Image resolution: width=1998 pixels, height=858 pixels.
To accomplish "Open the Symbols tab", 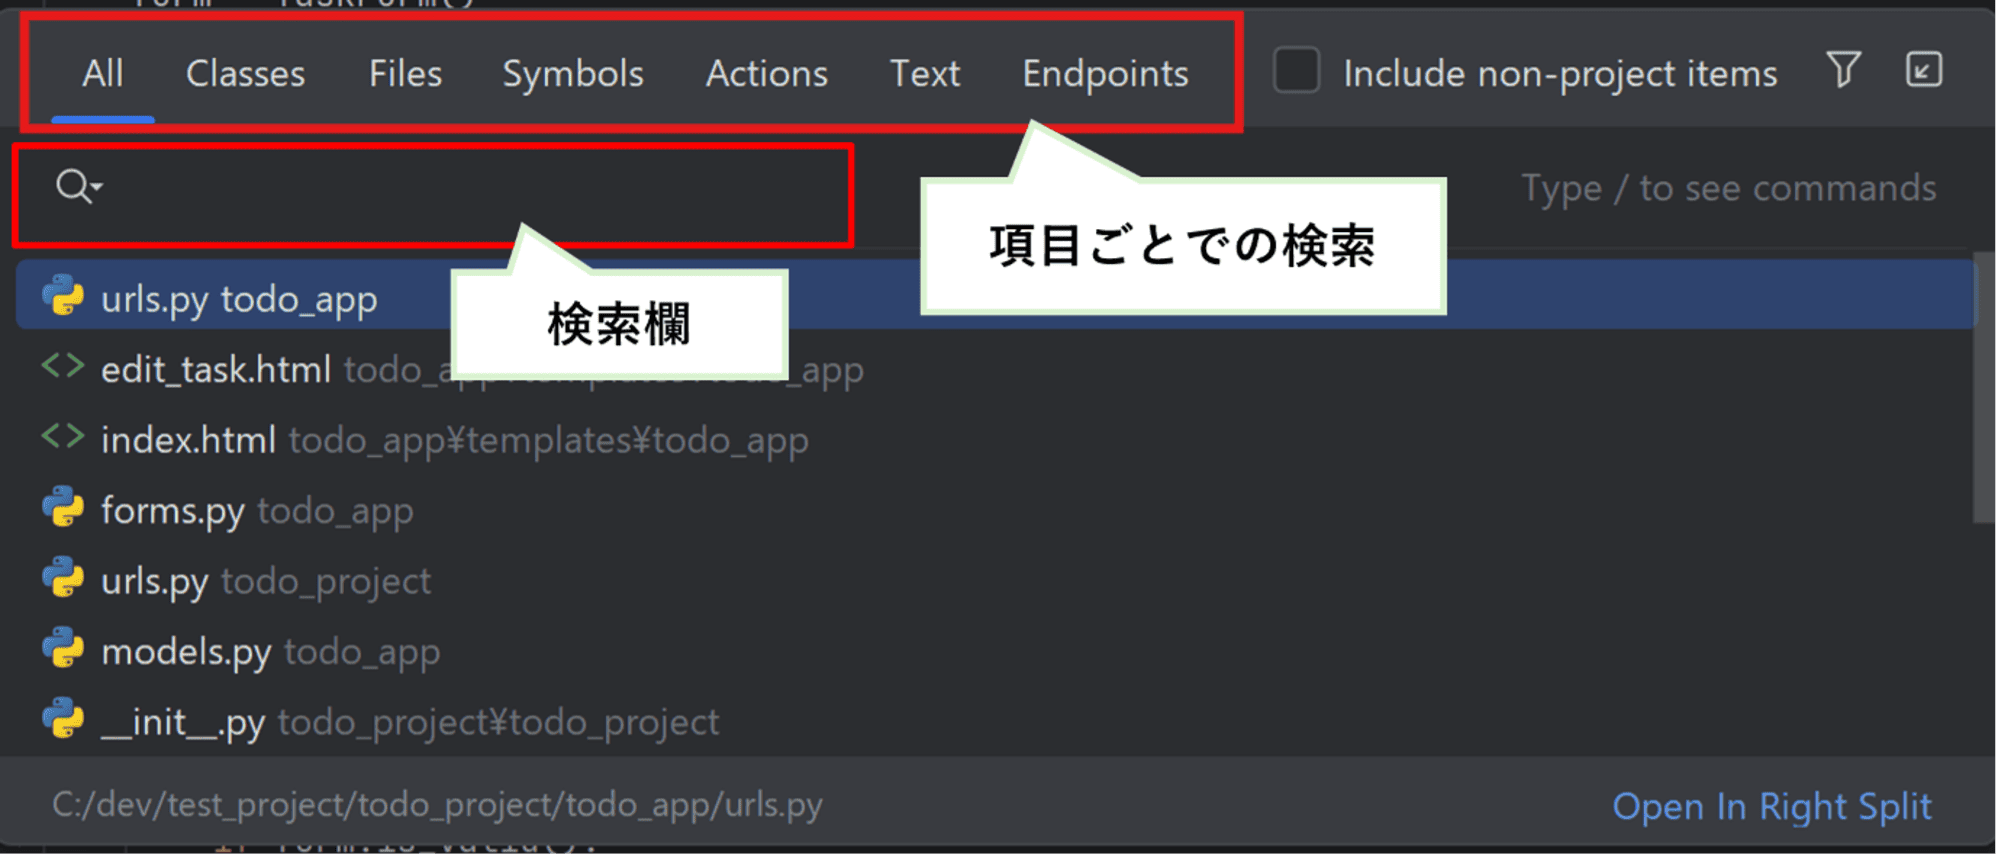I will point(573,73).
